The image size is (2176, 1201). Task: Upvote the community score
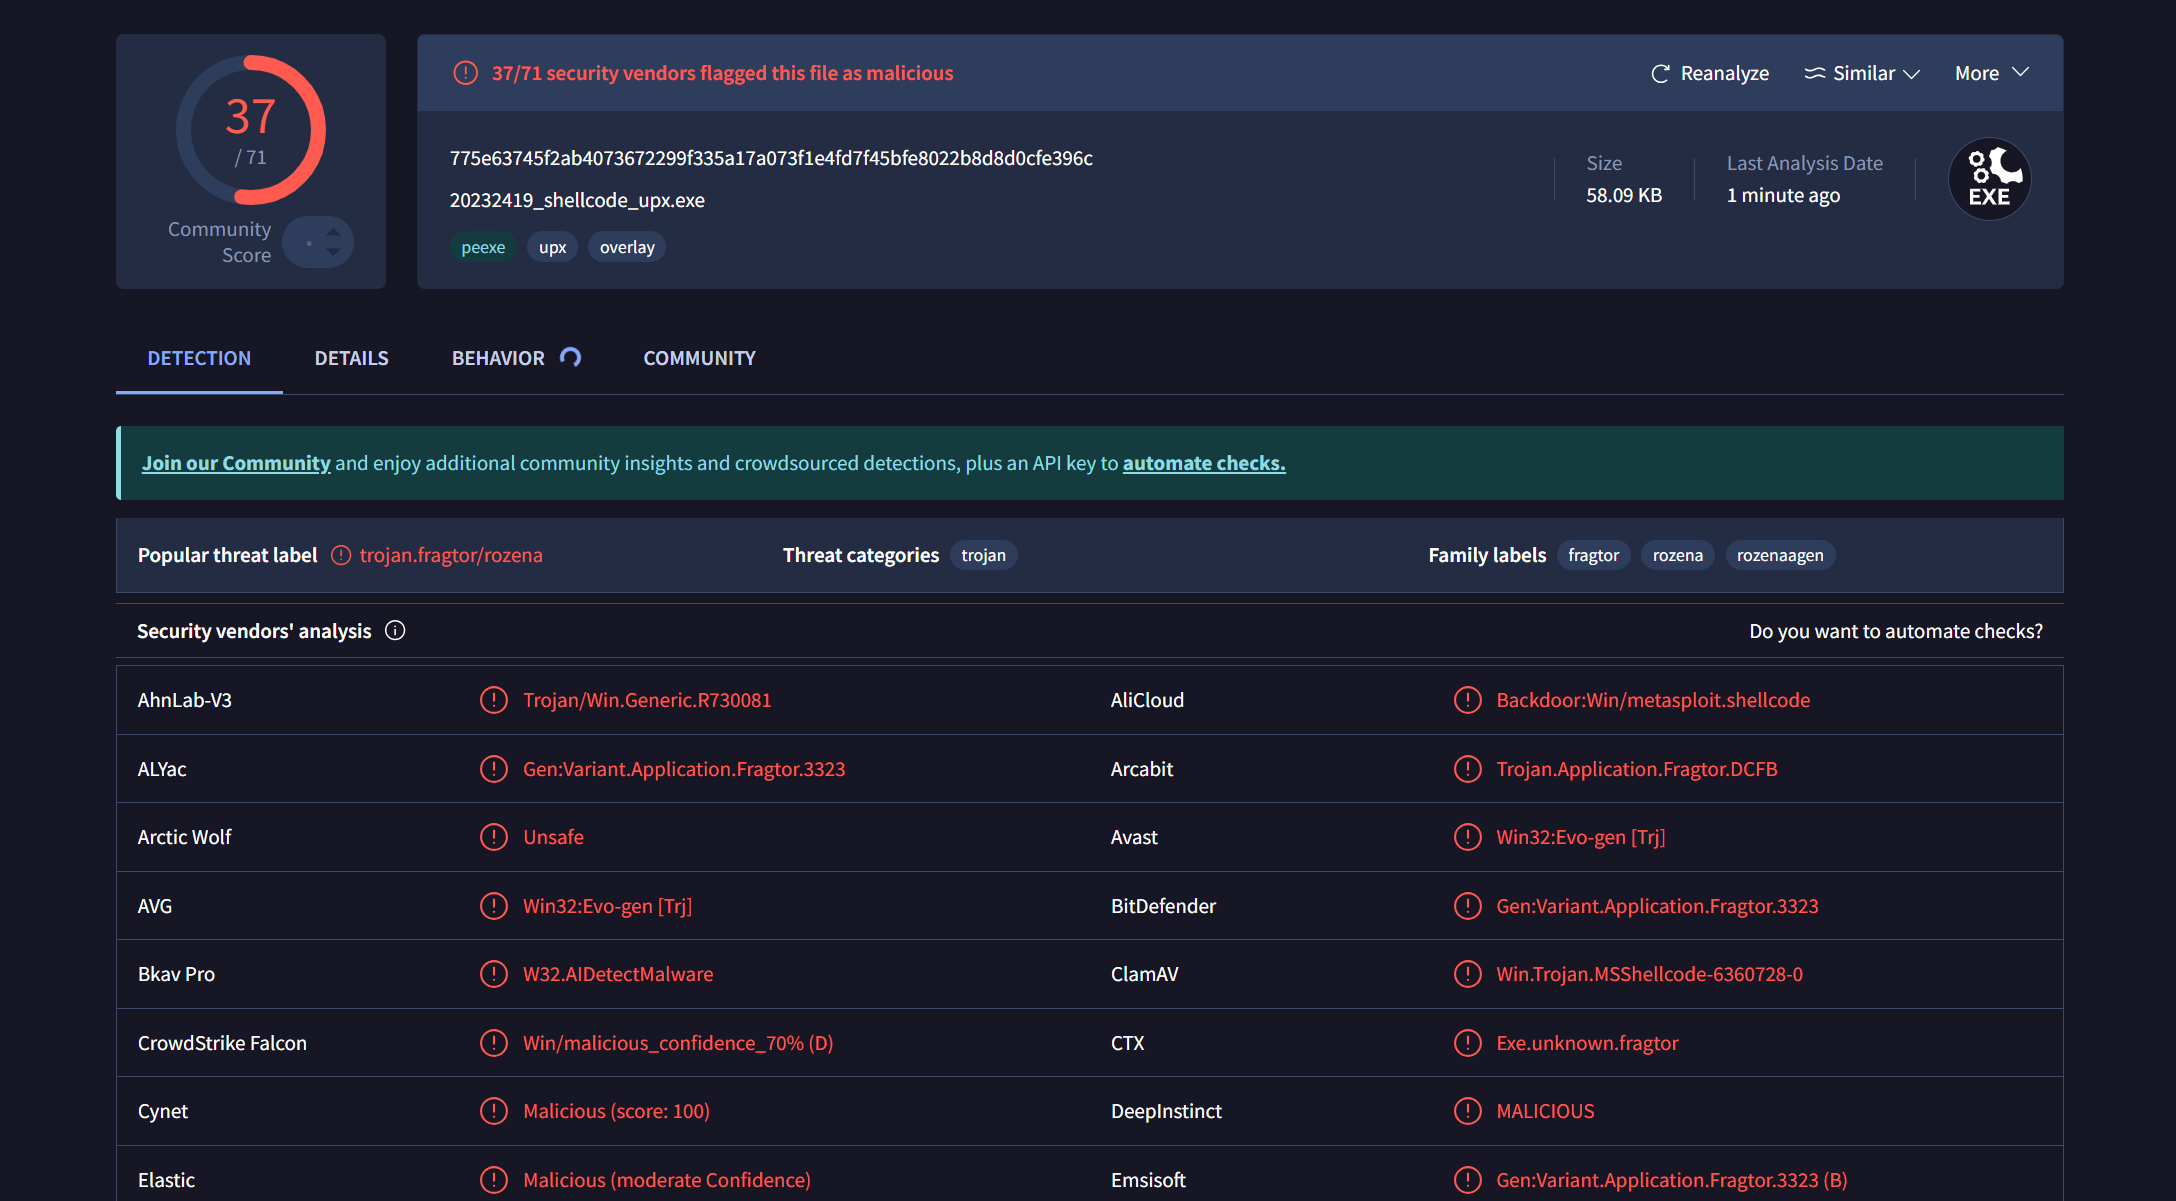[334, 232]
